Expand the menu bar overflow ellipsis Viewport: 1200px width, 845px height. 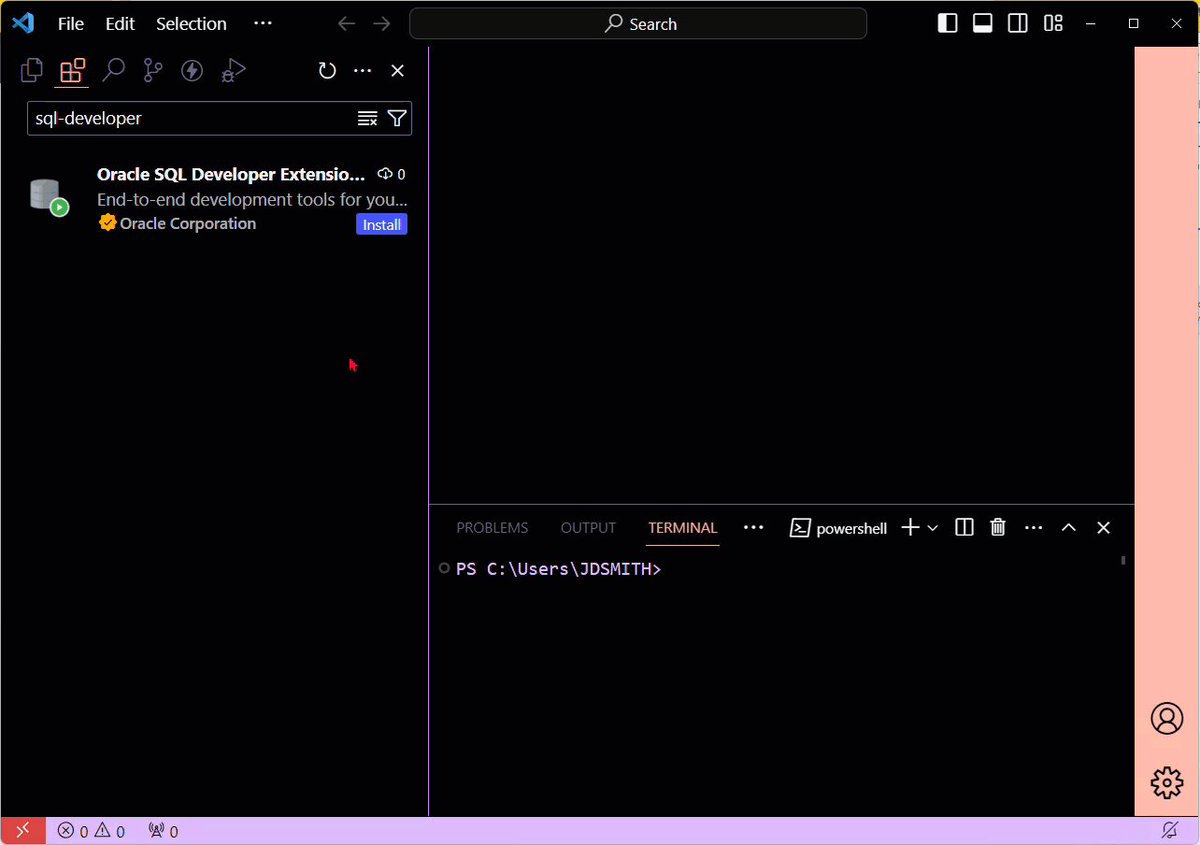pos(262,24)
